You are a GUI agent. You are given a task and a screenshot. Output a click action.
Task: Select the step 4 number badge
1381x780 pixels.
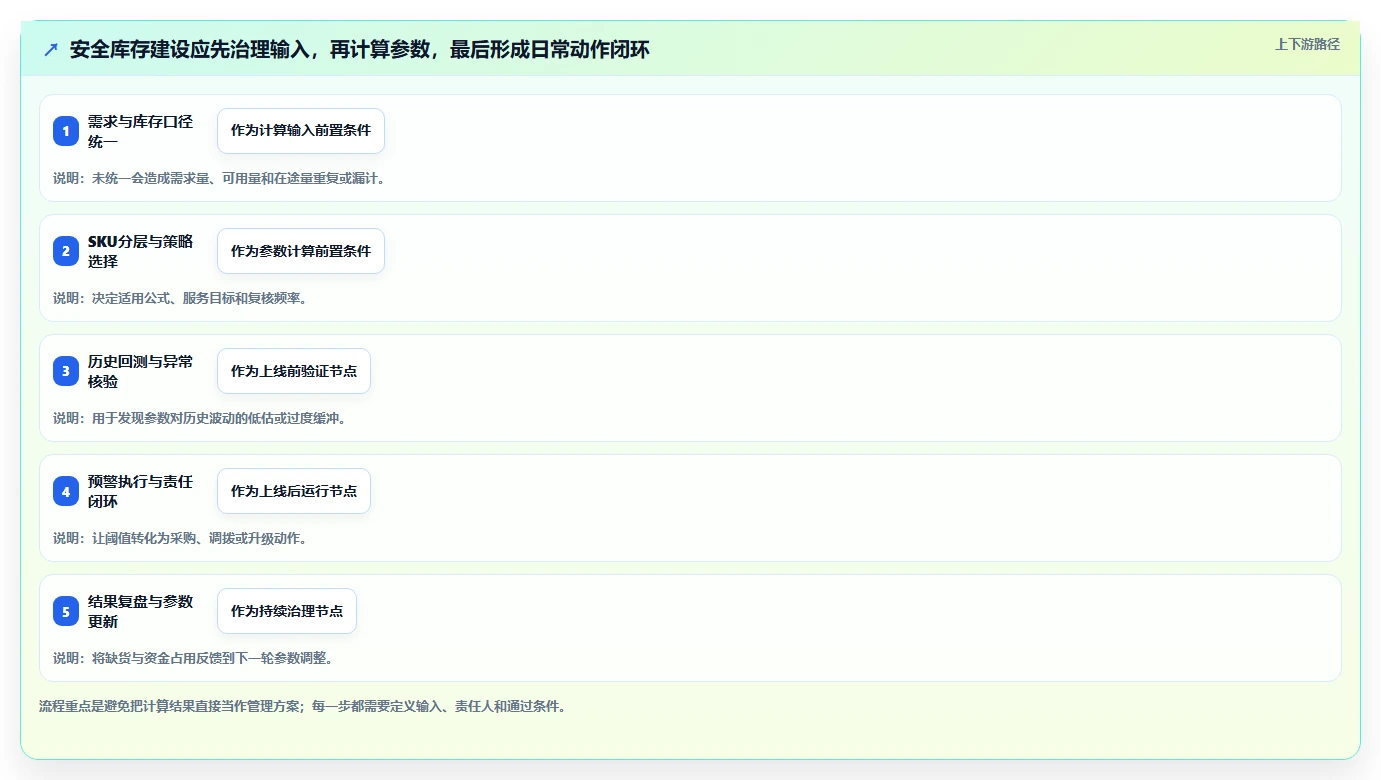click(66, 491)
